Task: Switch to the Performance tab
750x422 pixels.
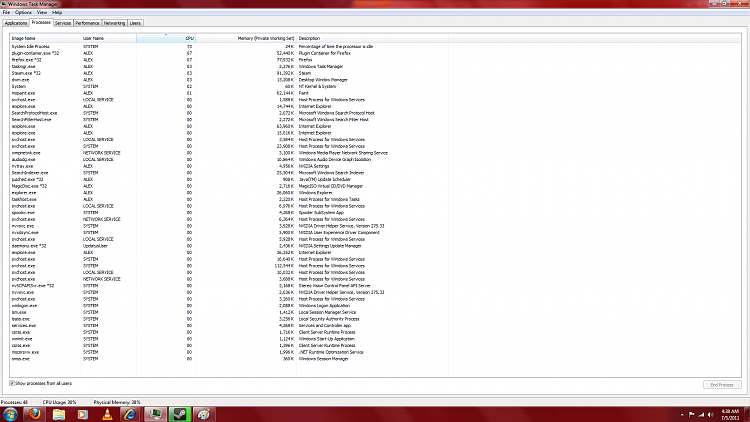Action: pyautogui.click(x=87, y=23)
